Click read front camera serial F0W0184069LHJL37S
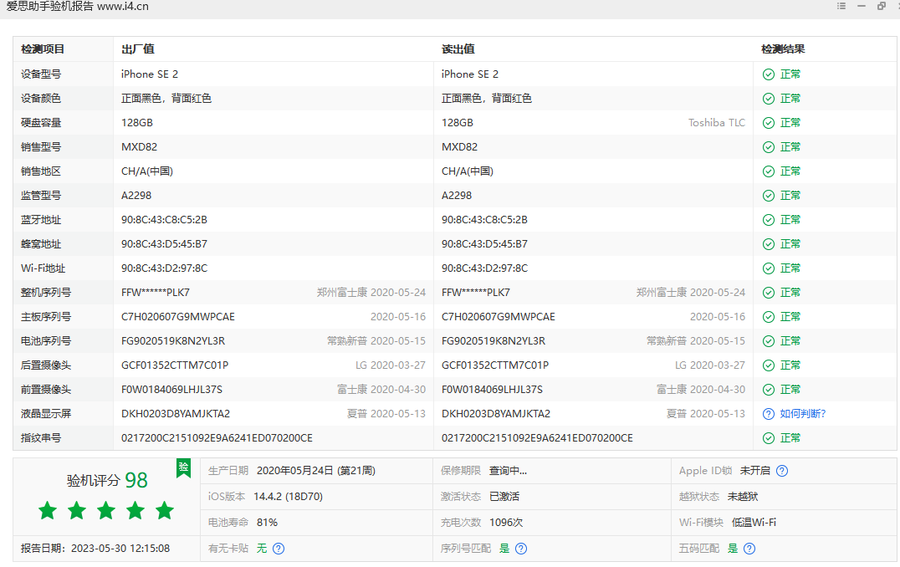The width and height of the screenshot is (900, 567). [492, 390]
